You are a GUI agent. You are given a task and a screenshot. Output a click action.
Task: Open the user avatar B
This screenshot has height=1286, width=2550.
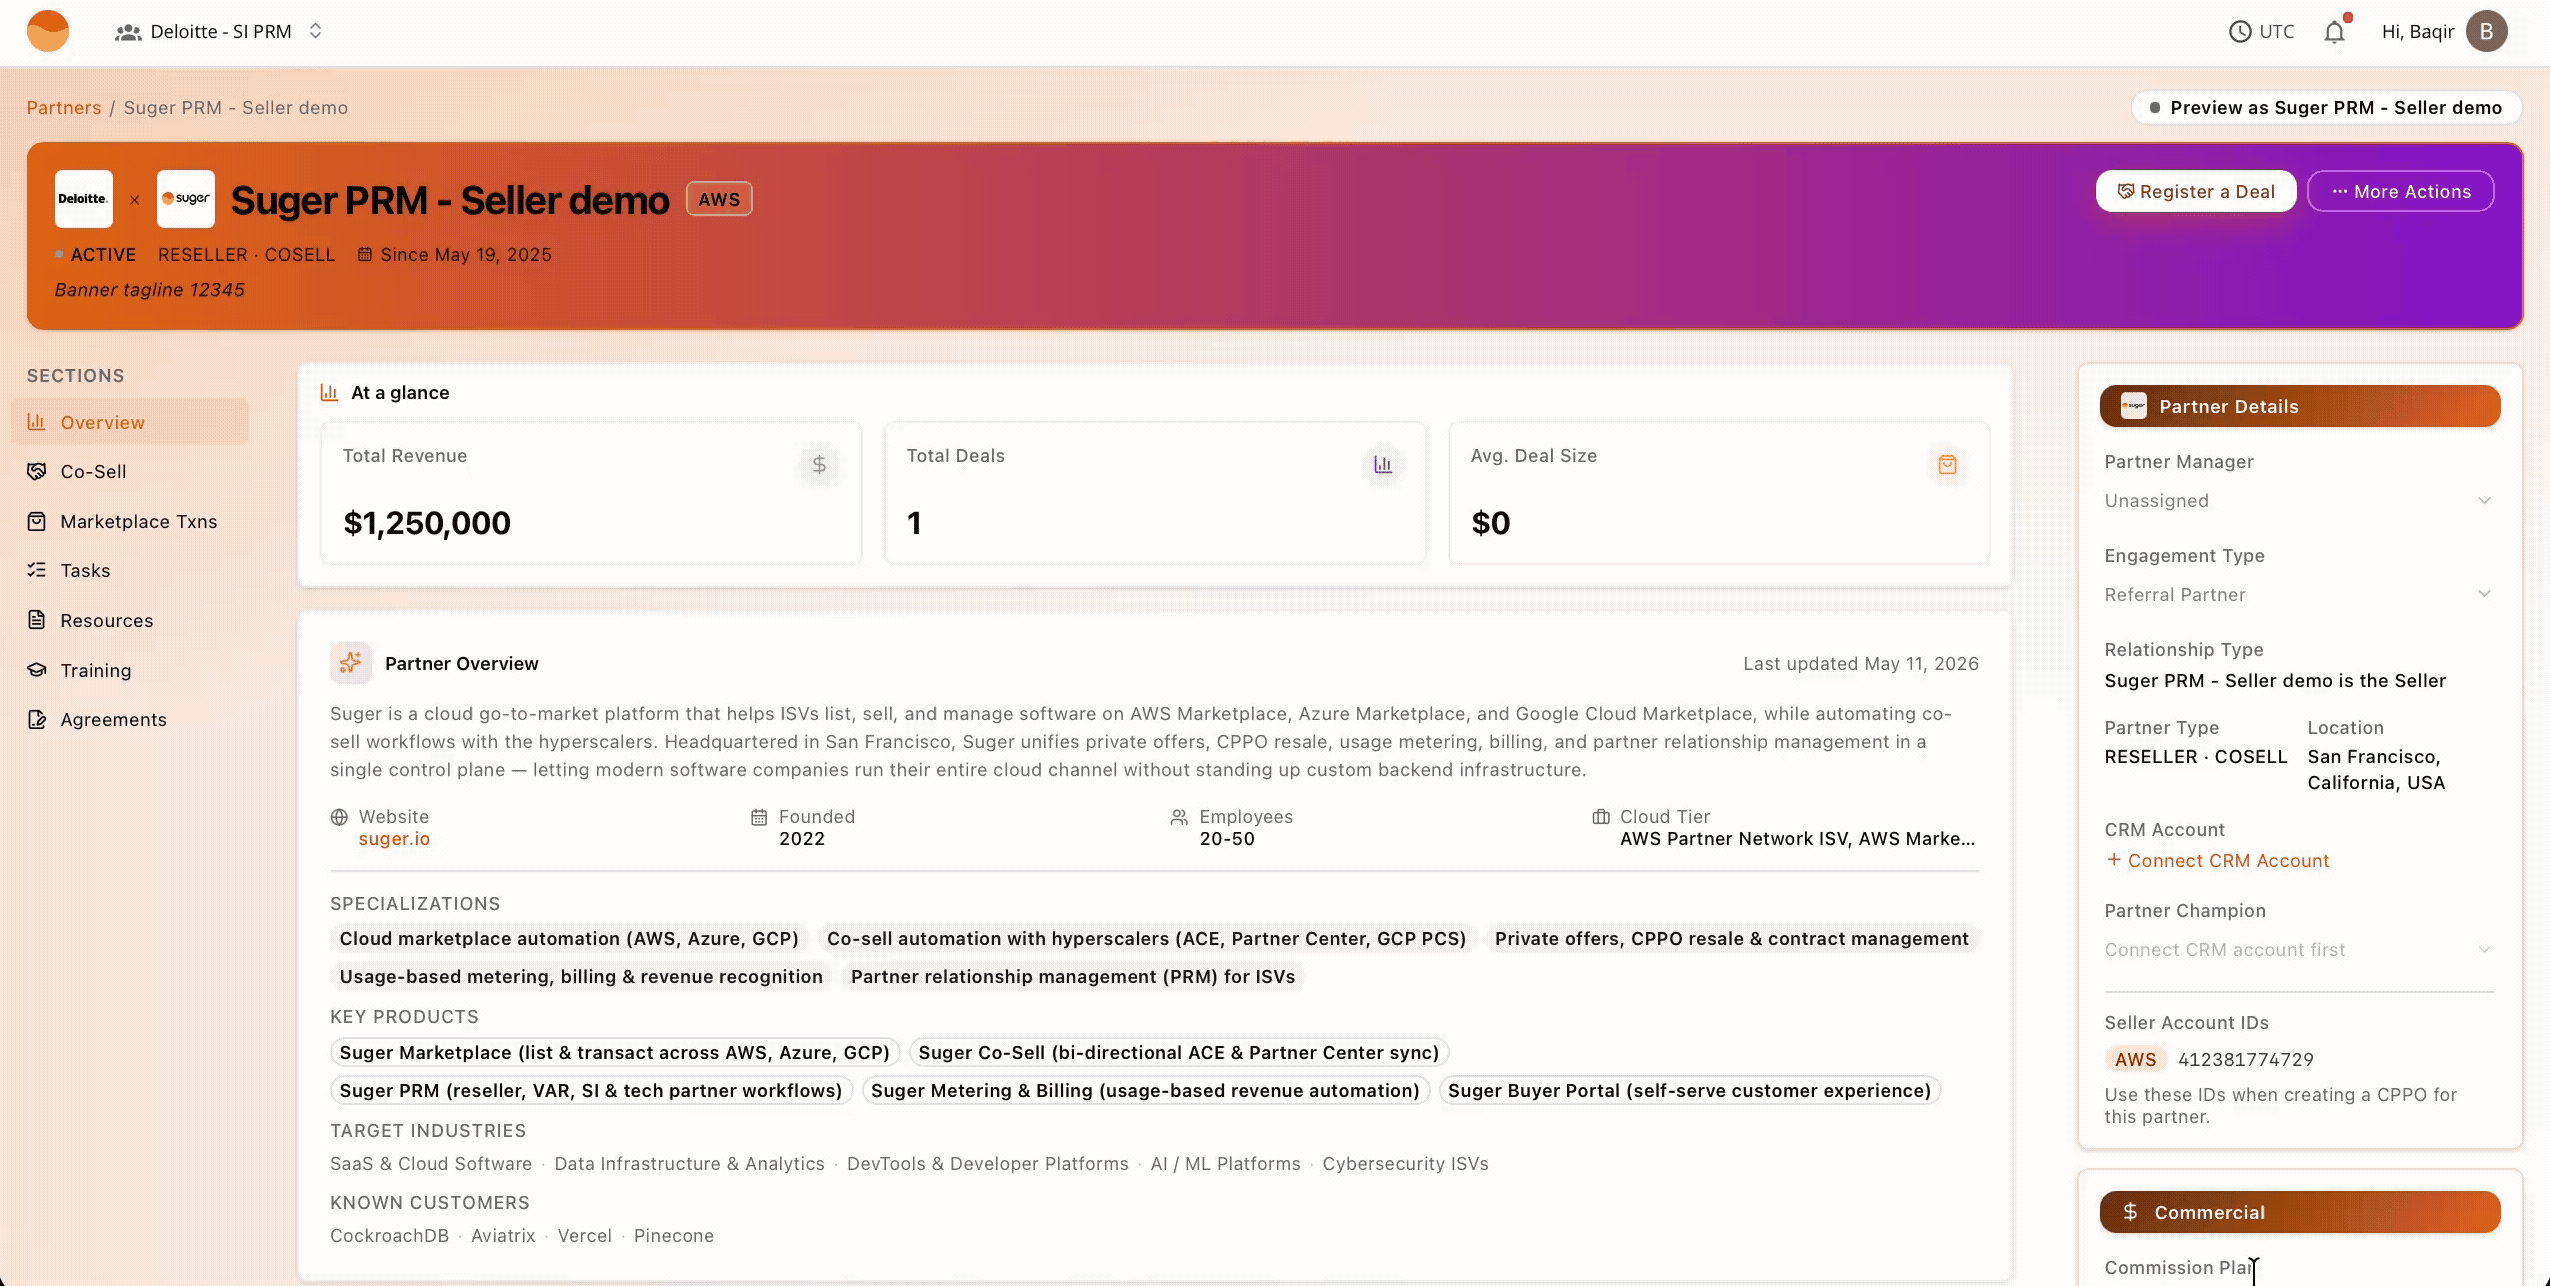[2486, 32]
